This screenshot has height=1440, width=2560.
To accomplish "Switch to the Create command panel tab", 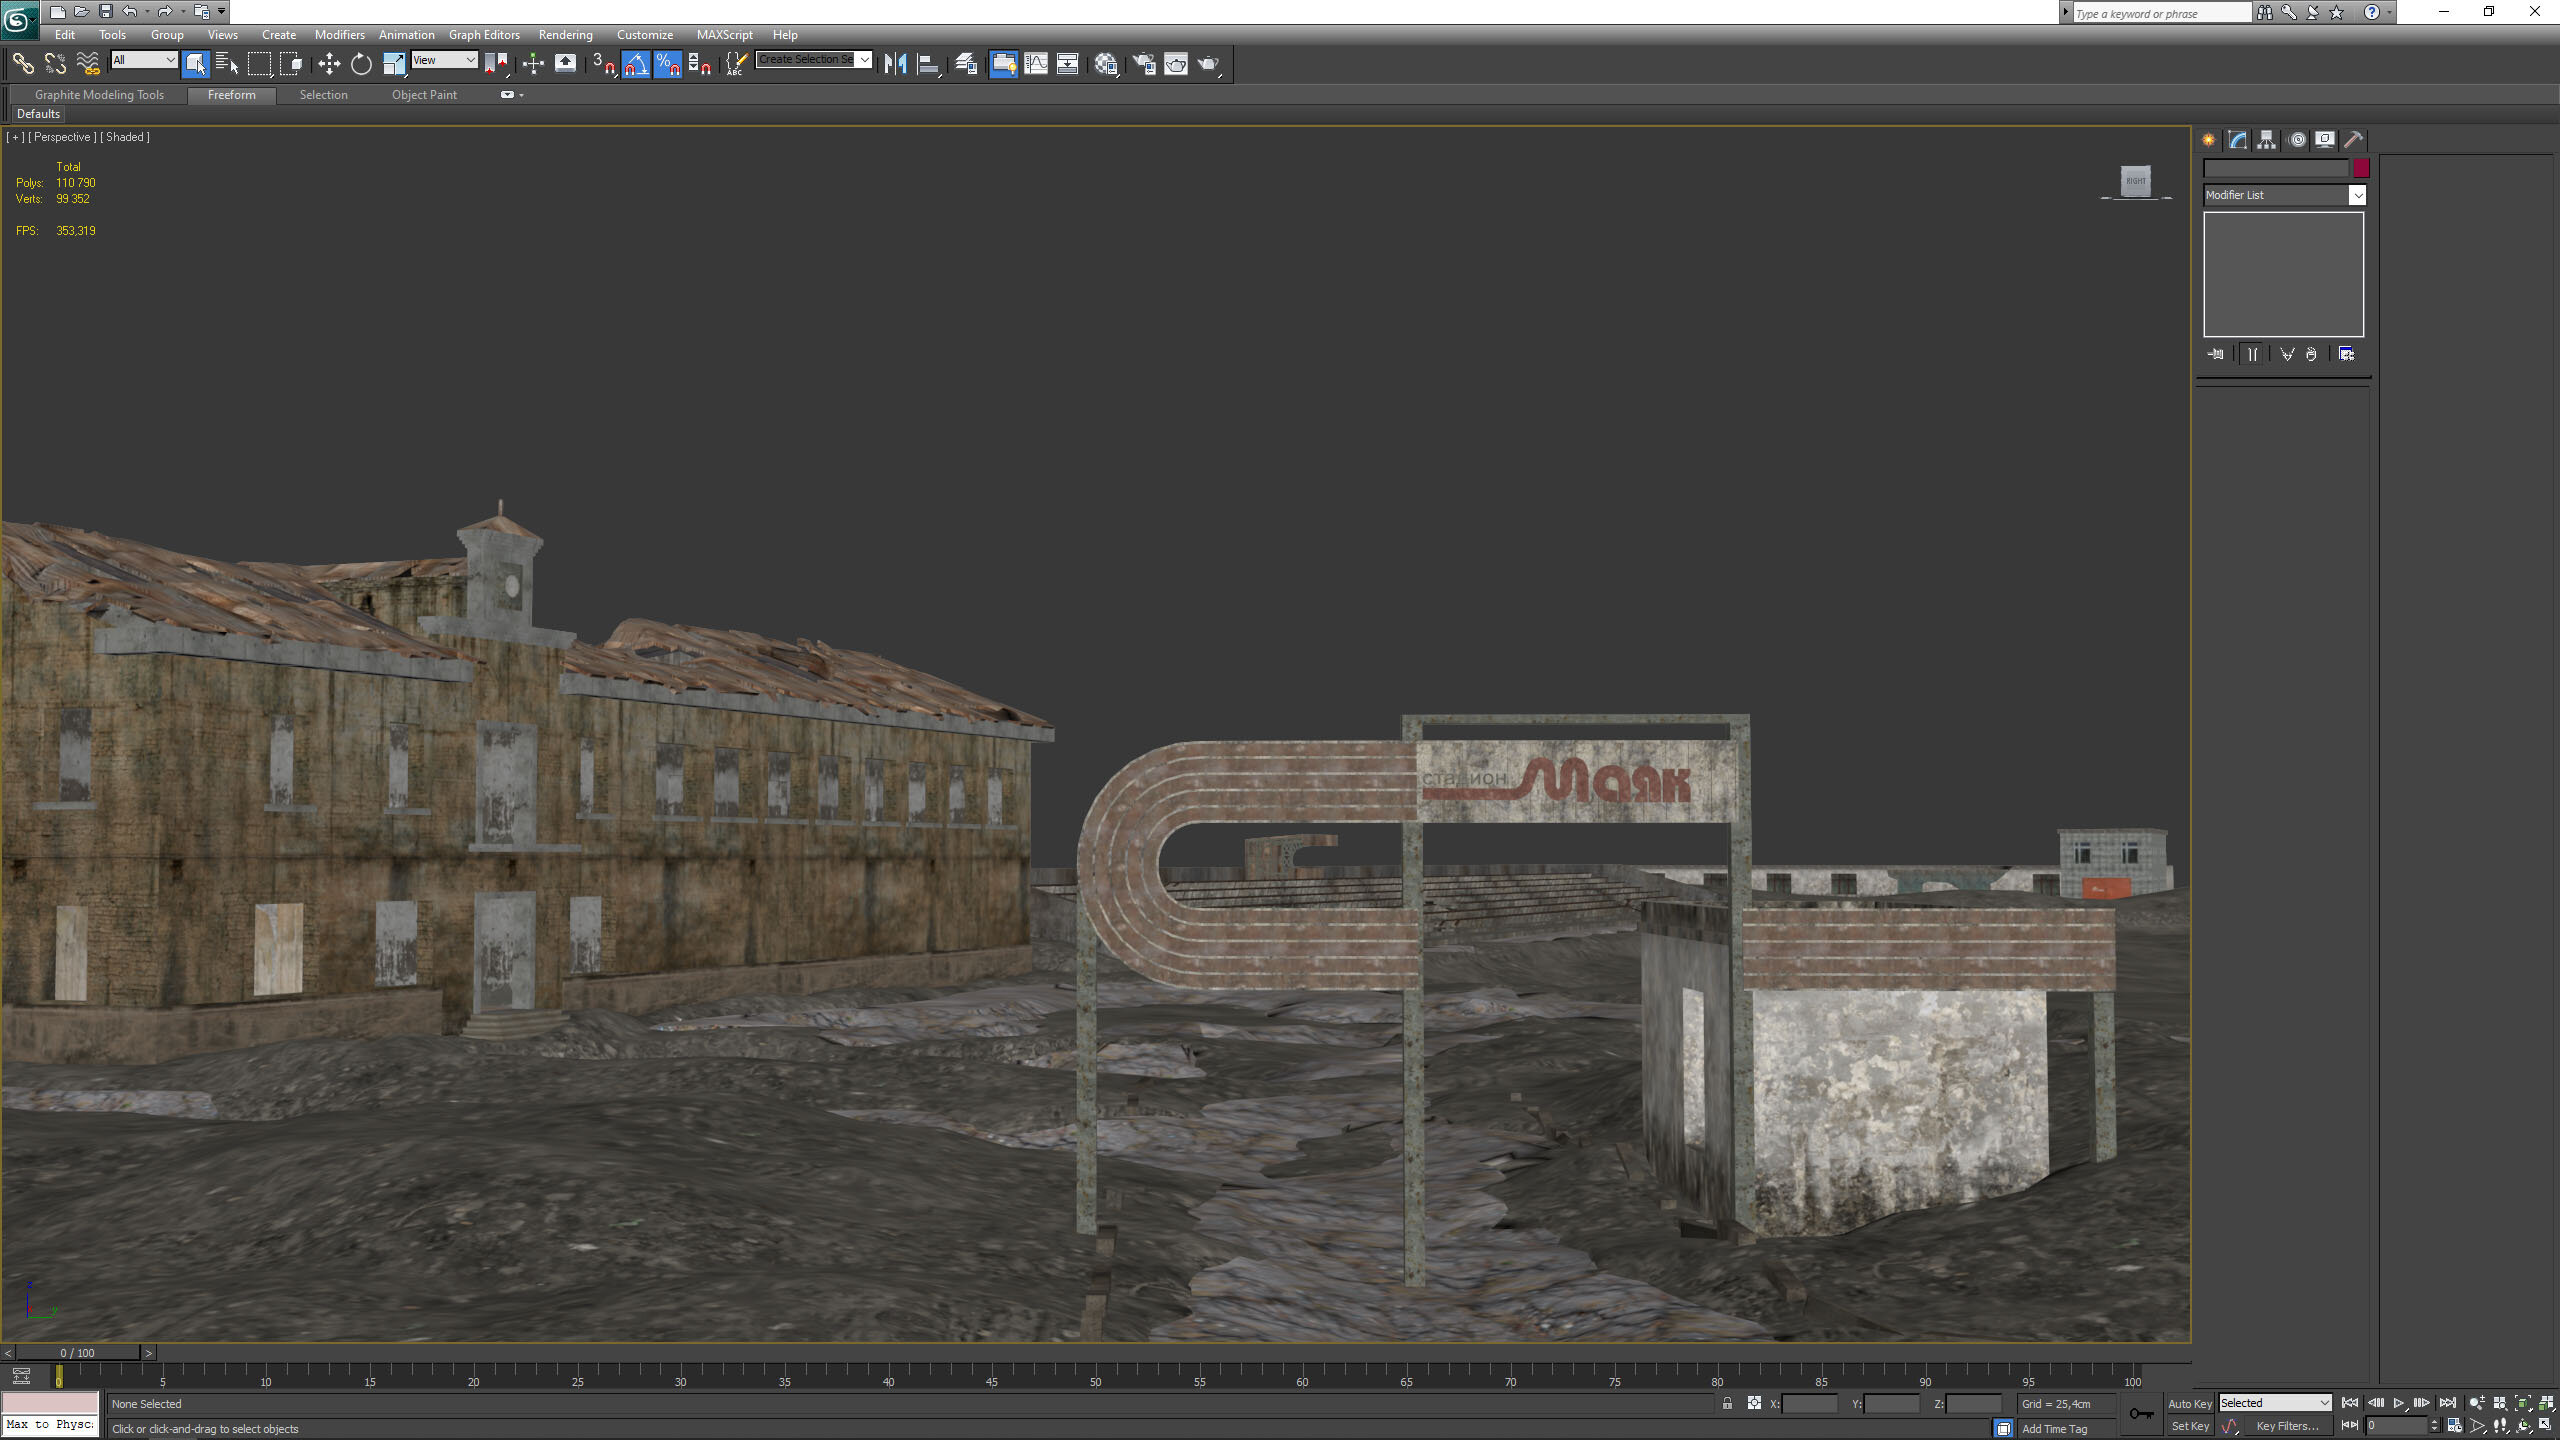I will (2208, 140).
